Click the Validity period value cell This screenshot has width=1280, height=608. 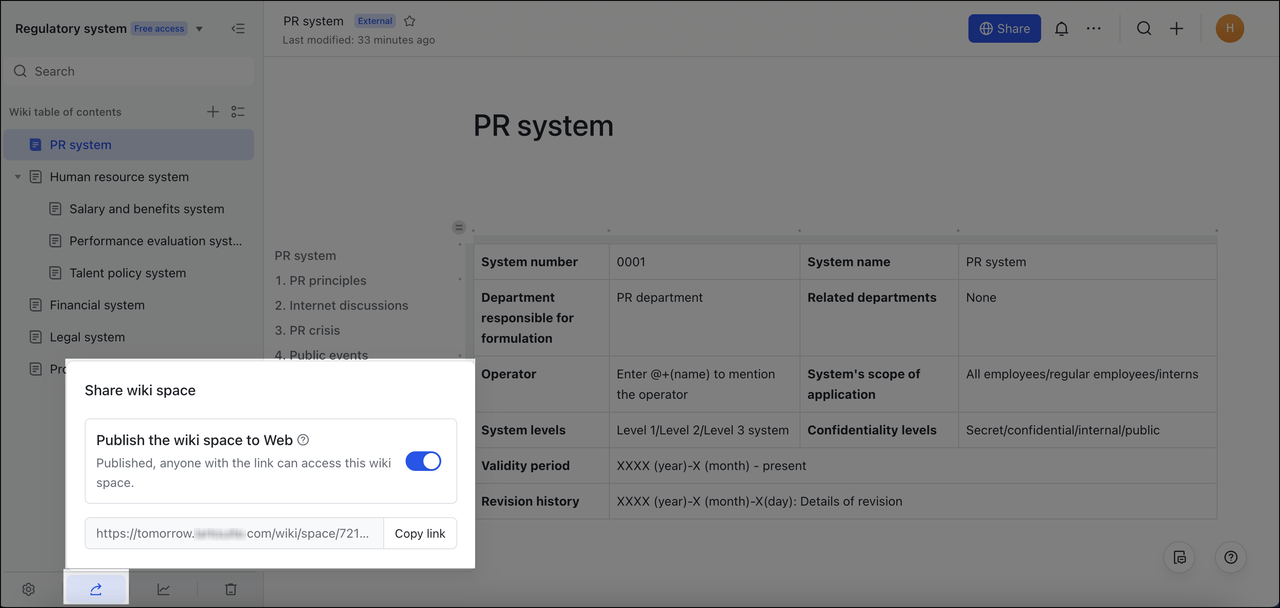click(x=913, y=466)
